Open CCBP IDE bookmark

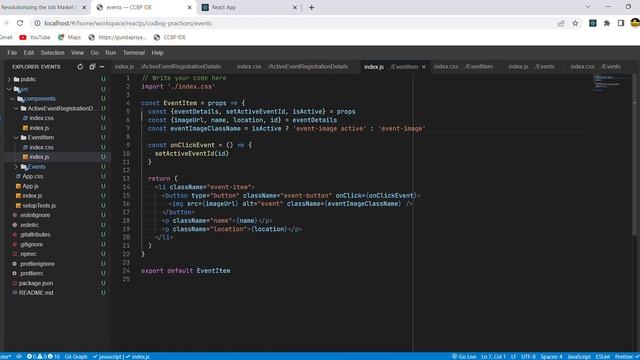[169, 37]
